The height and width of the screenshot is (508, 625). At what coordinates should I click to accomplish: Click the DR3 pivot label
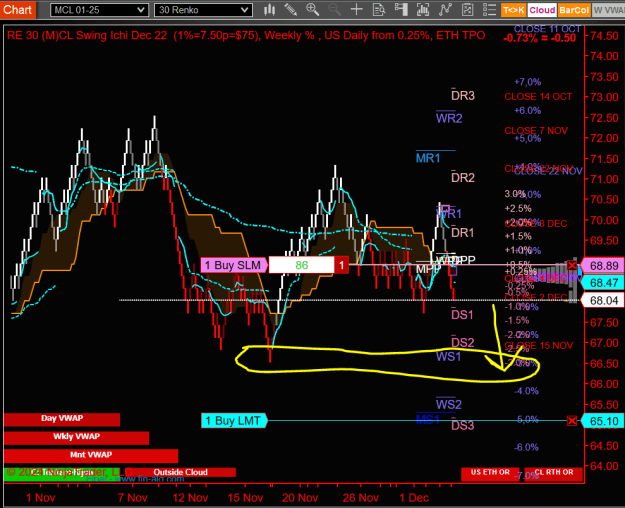point(463,96)
